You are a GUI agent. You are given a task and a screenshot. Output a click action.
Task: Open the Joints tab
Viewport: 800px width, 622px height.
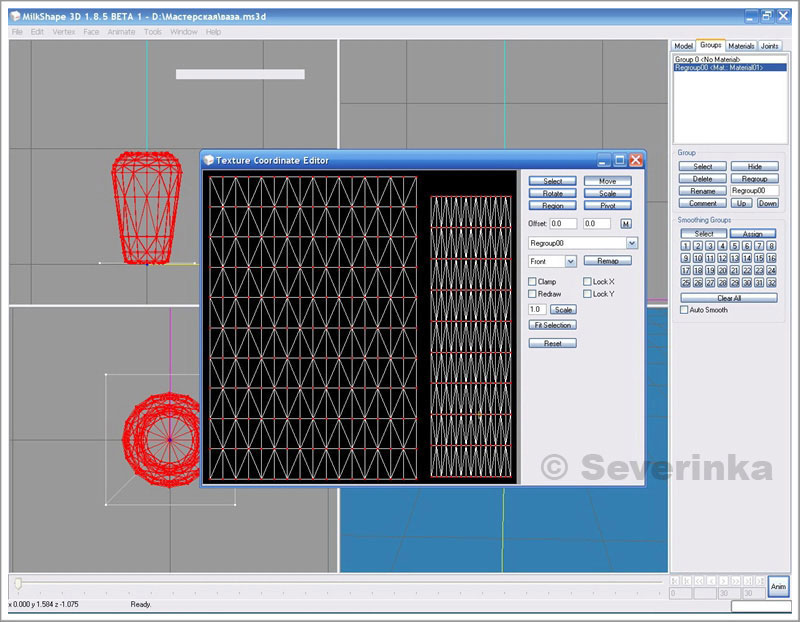[x=770, y=46]
